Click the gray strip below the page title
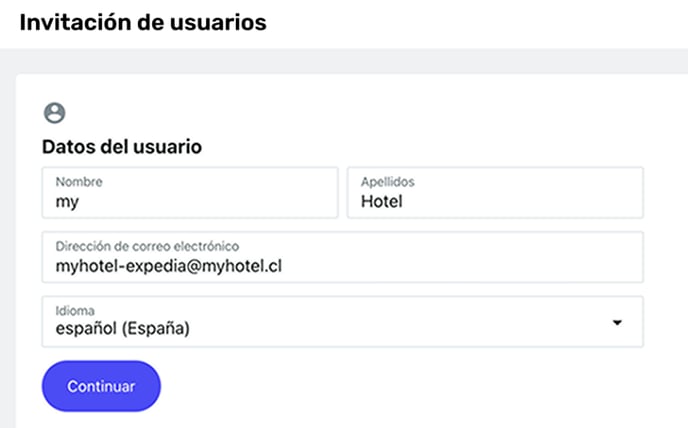Screen dimensions: 688x428 coord(344,61)
